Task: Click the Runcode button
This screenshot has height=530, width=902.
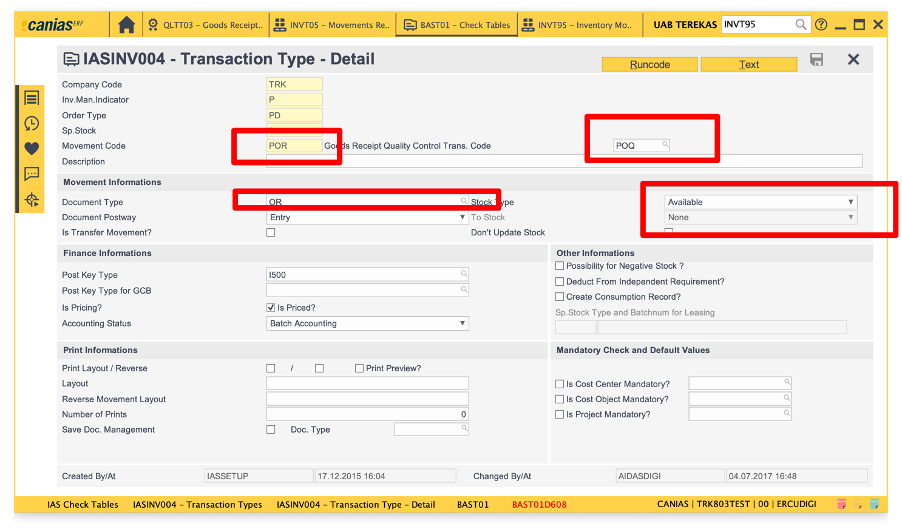Action: (649, 64)
